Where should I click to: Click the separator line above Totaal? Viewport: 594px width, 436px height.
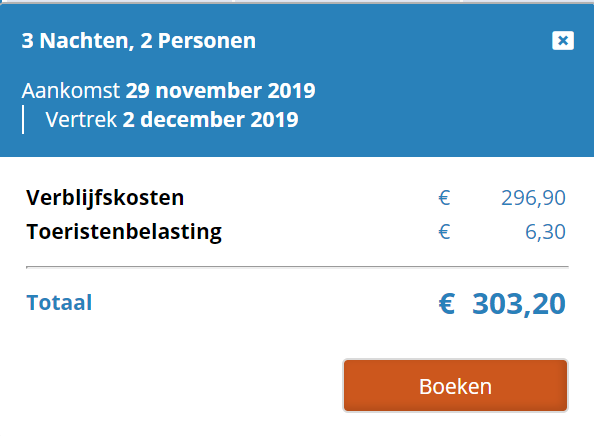coord(297,267)
